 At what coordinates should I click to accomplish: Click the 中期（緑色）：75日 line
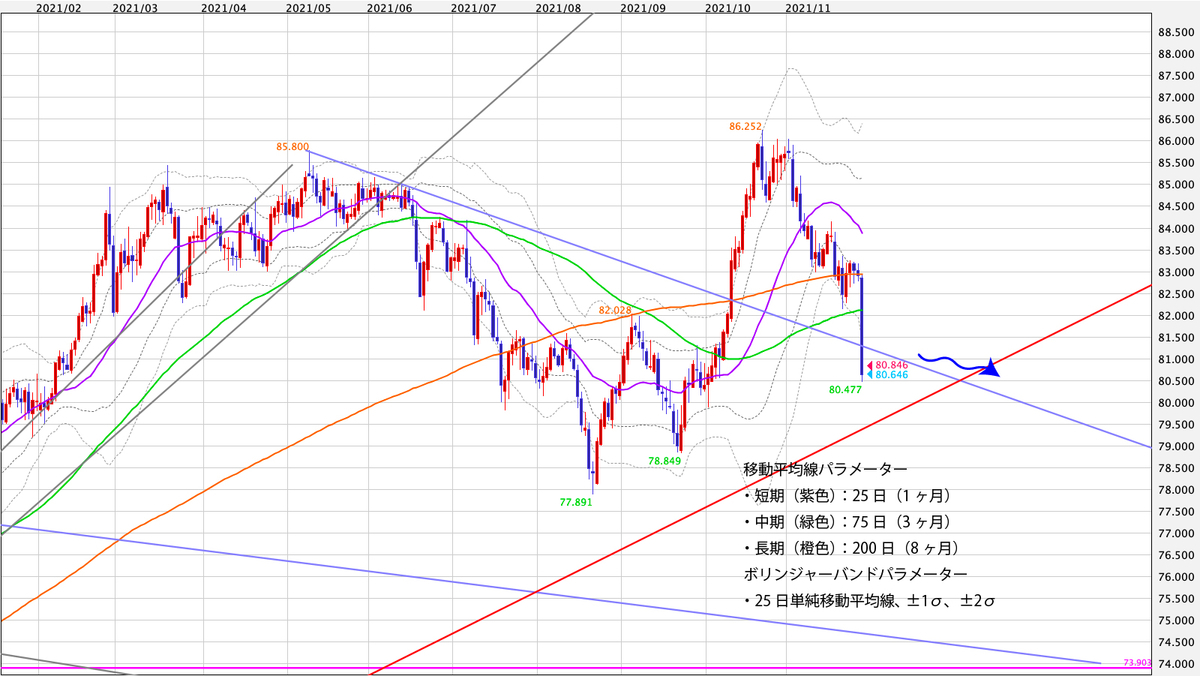[x=846, y=521]
